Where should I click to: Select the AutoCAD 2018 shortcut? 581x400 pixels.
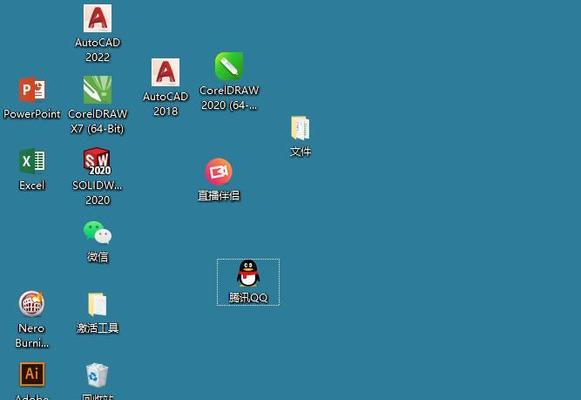point(165,72)
